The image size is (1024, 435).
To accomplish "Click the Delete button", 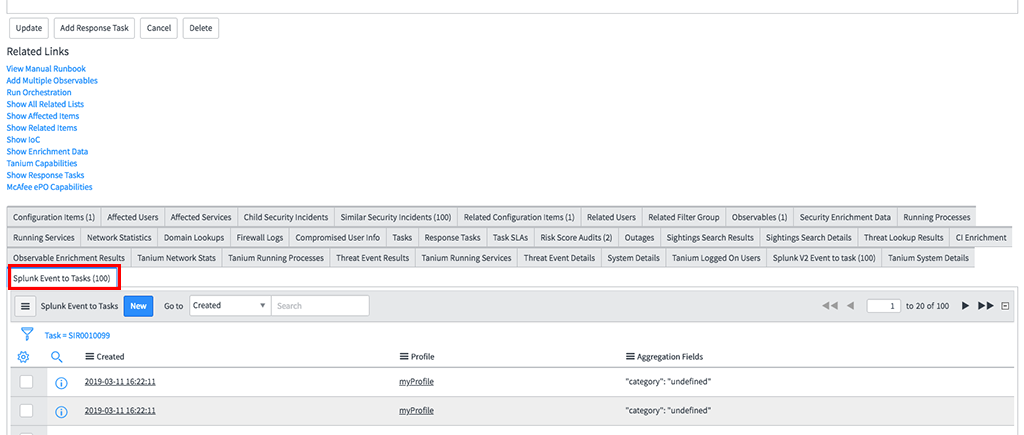I will (x=201, y=29).
